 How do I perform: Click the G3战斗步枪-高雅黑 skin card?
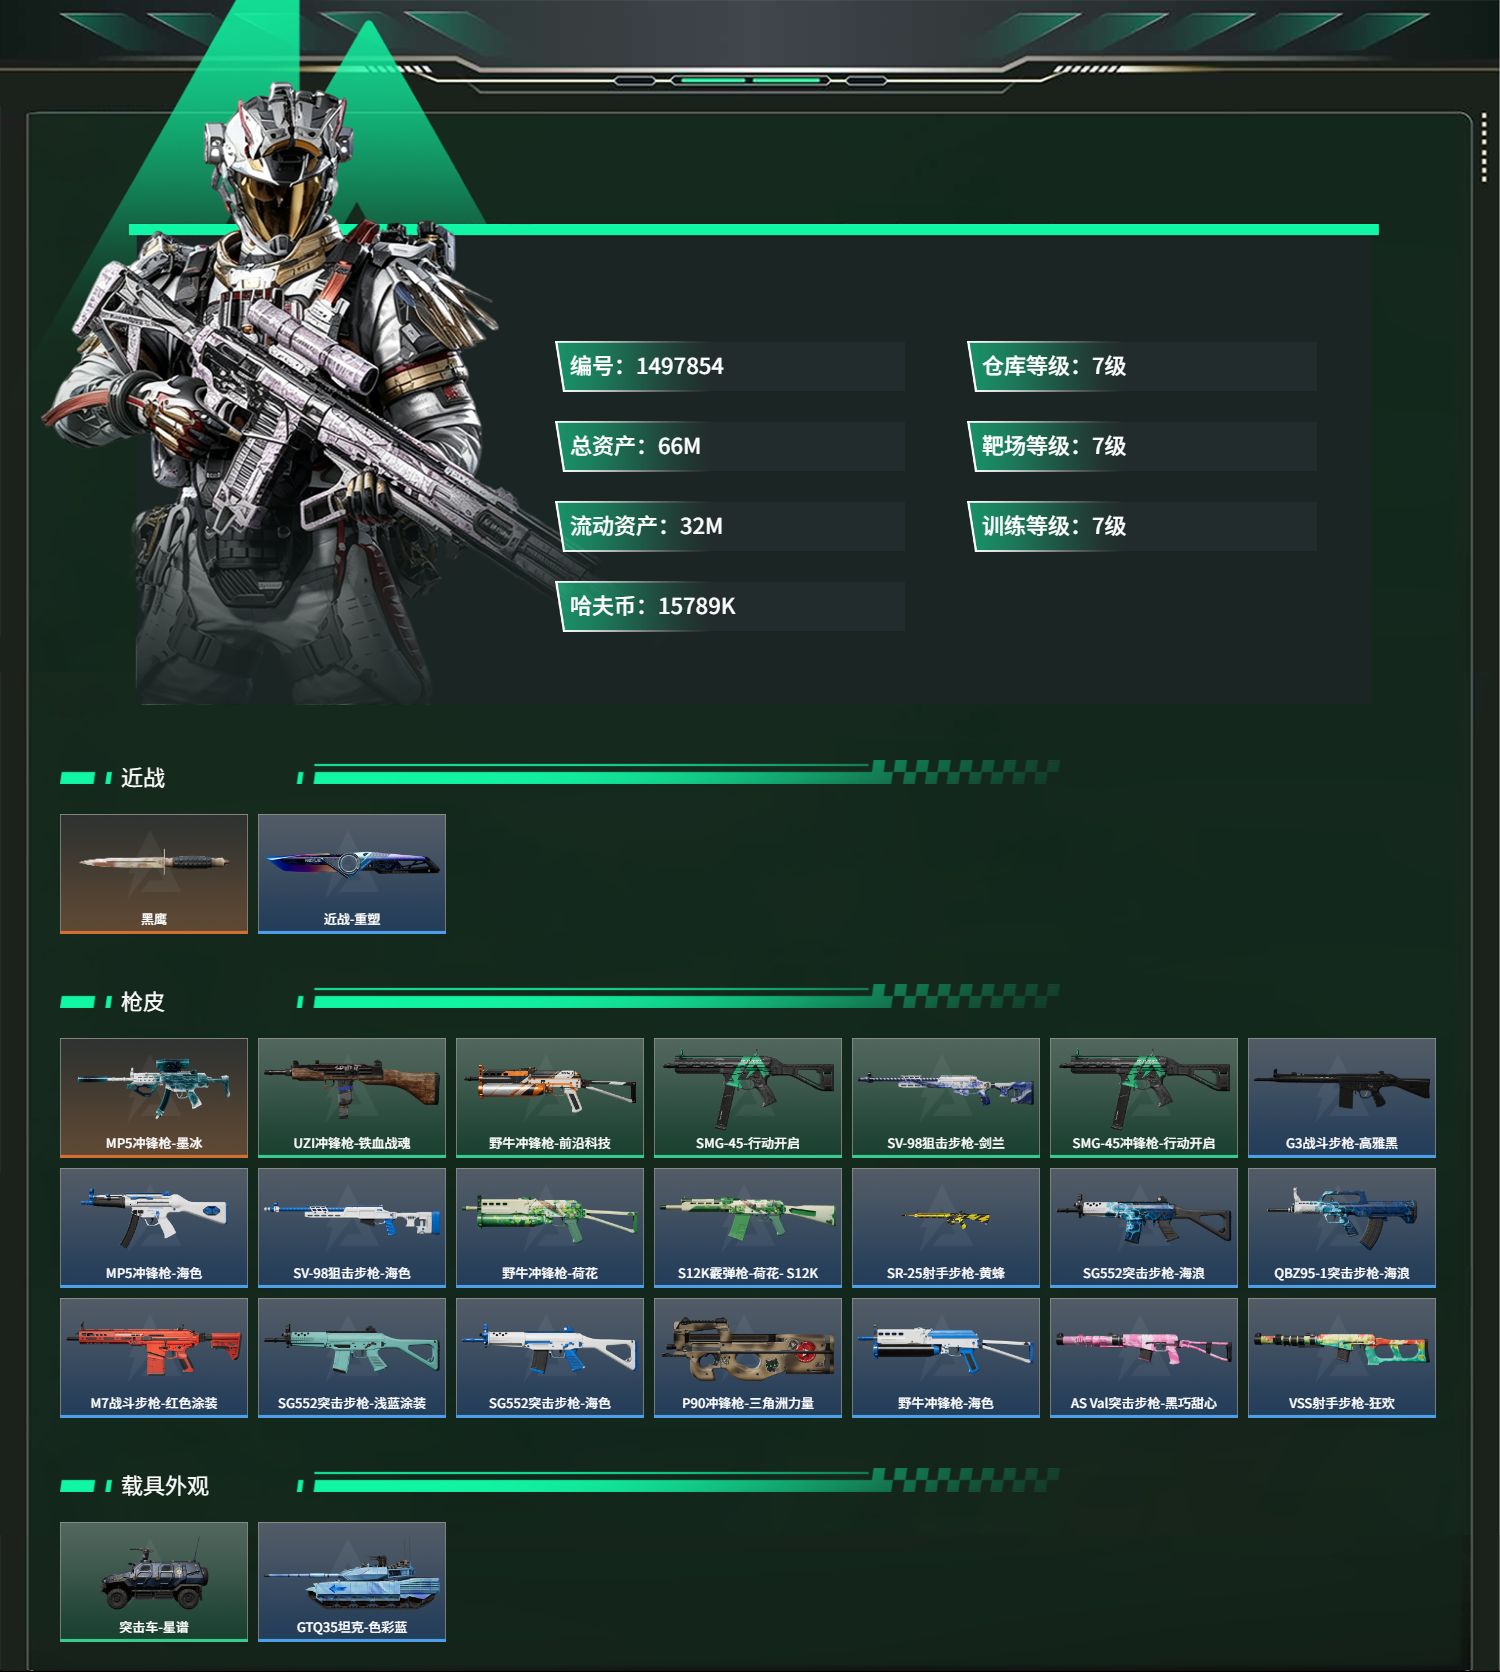(x=1342, y=1098)
